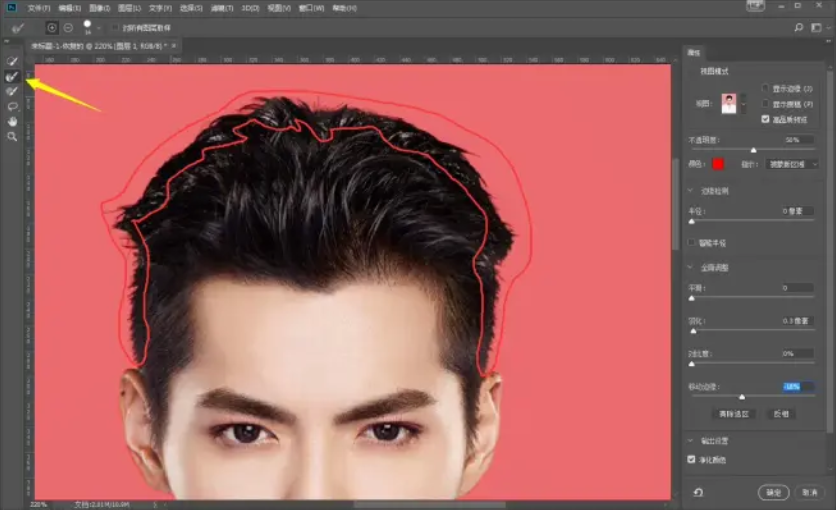Toggle the 显示边缘 (Show Edge) checkbox
This screenshot has height=510, width=836.
click(x=766, y=89)
